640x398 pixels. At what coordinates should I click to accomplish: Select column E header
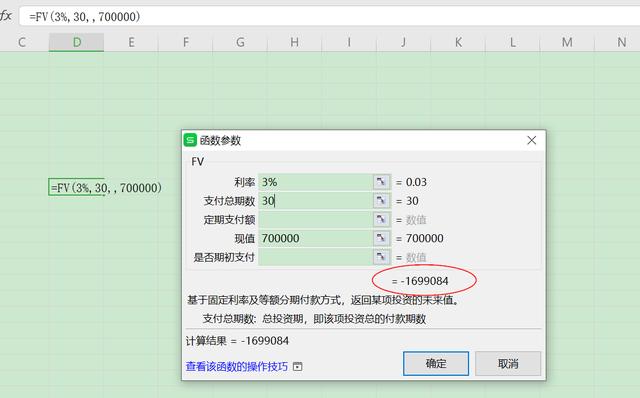131,42
